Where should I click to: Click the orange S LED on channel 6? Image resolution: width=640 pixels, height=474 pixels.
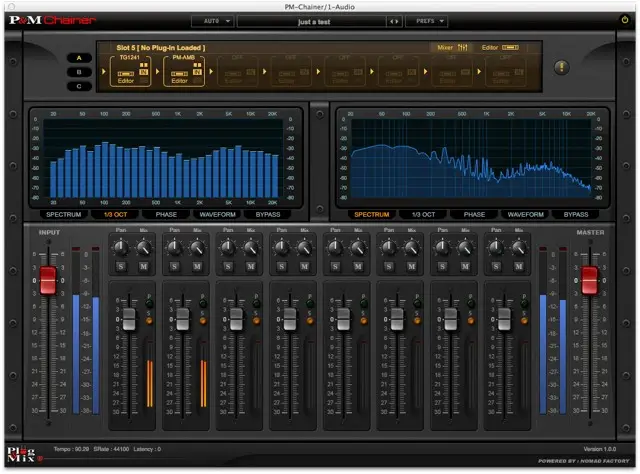tap(417, 321)
